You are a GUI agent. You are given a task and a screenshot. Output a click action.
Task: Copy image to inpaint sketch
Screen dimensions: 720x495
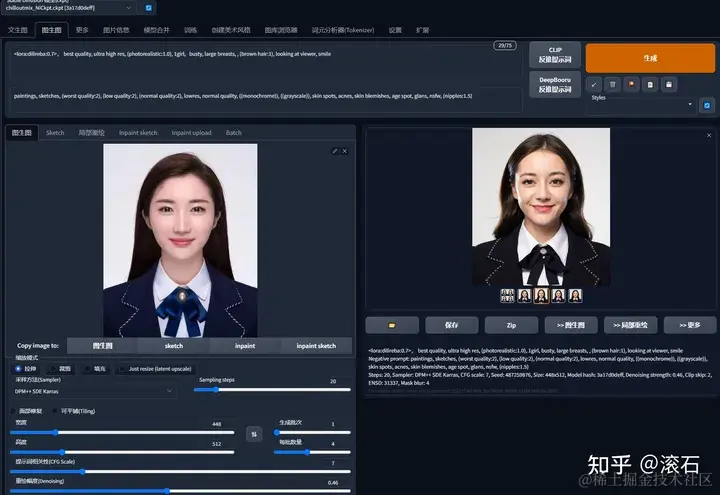coord(316,346)
